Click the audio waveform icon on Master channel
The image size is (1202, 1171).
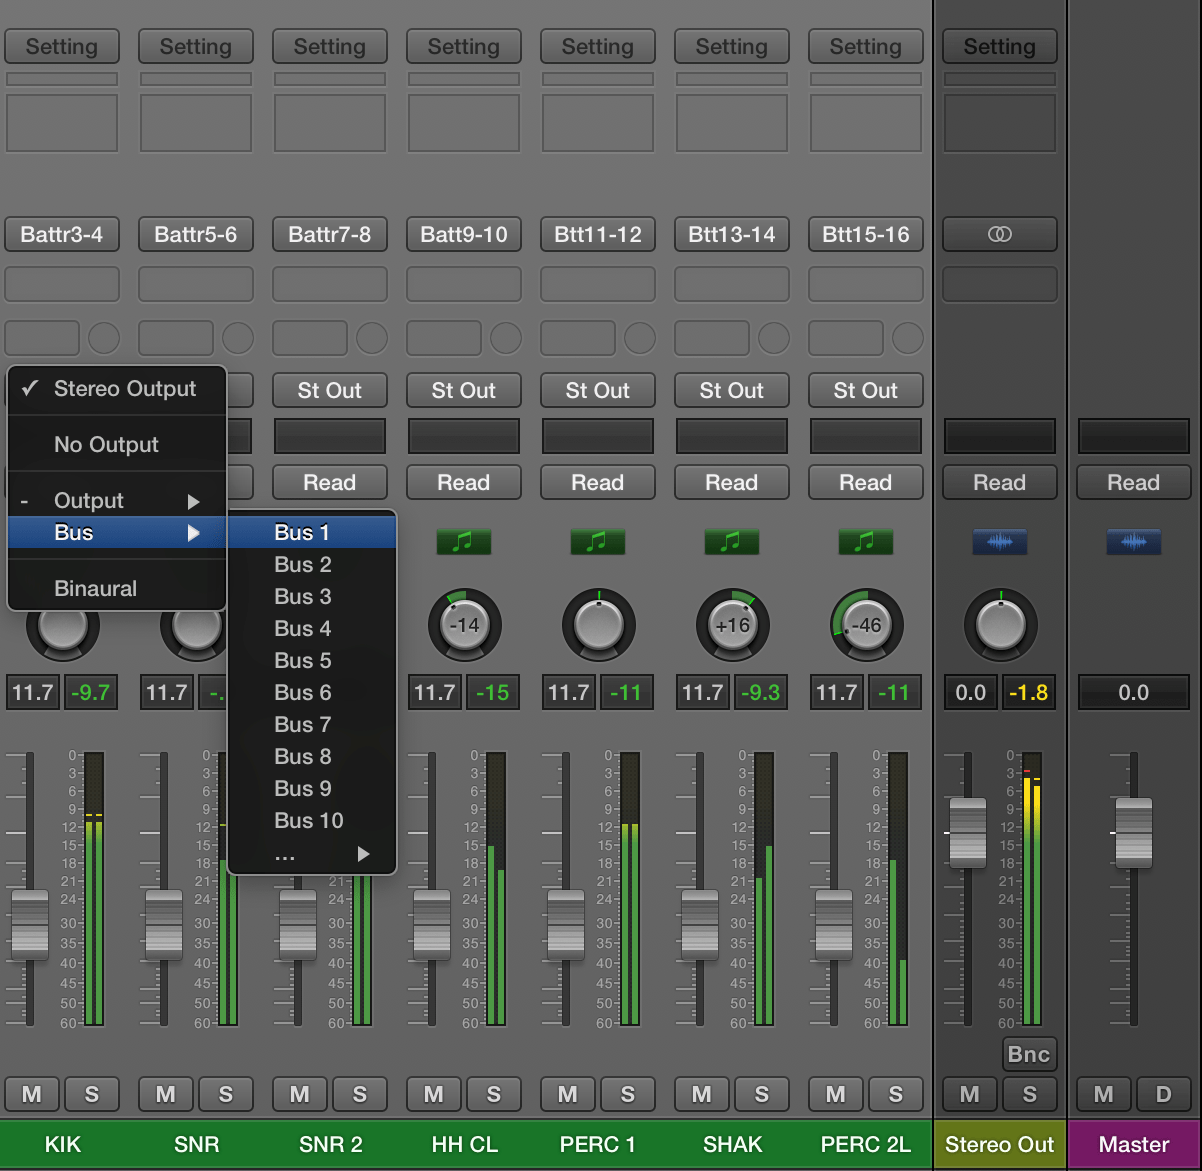pos(1133,542)
